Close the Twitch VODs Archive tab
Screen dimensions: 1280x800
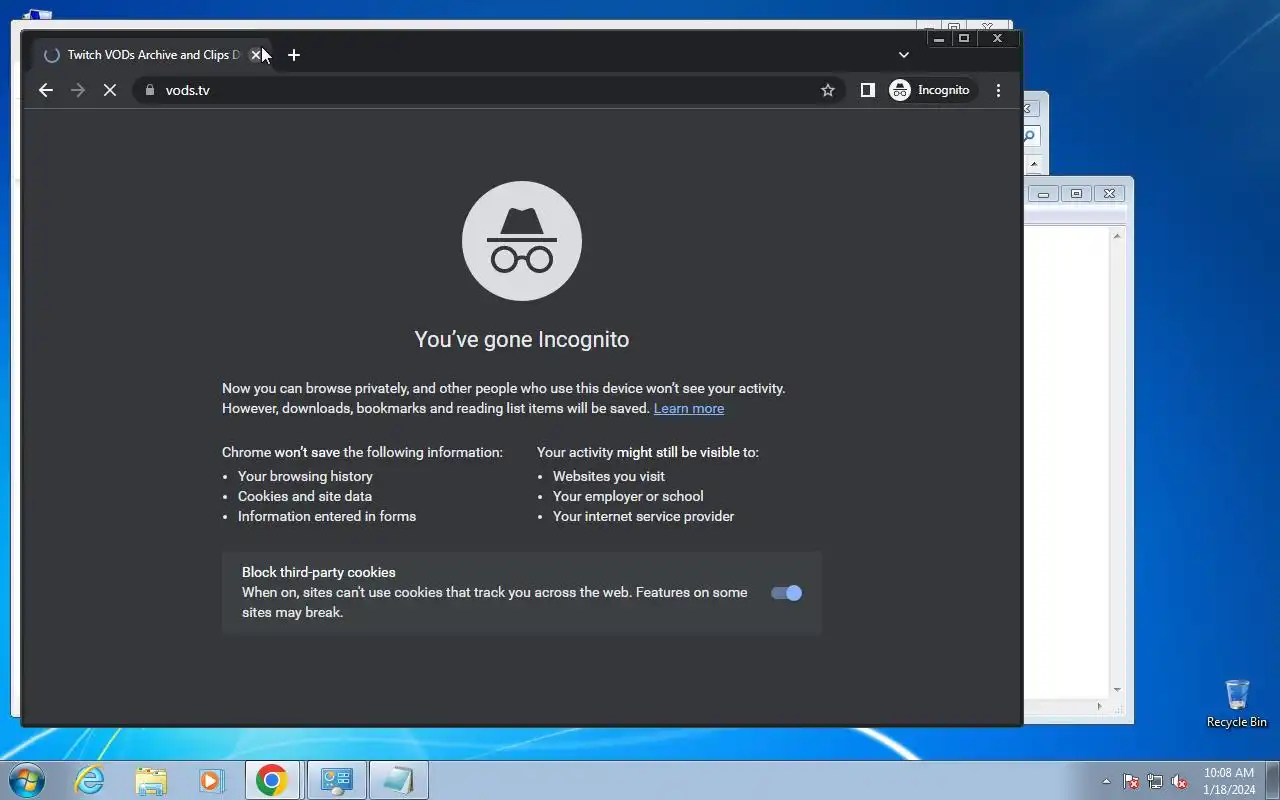click(x=255, y=55)
